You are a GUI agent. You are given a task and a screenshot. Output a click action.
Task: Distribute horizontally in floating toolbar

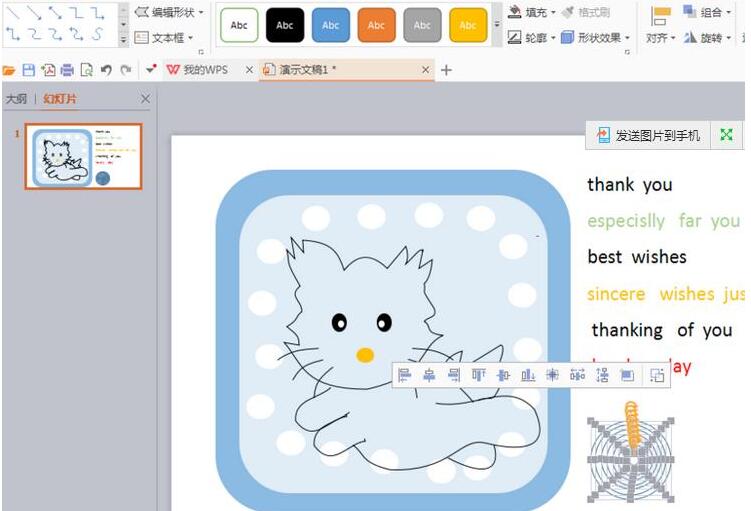coord(577,375)
